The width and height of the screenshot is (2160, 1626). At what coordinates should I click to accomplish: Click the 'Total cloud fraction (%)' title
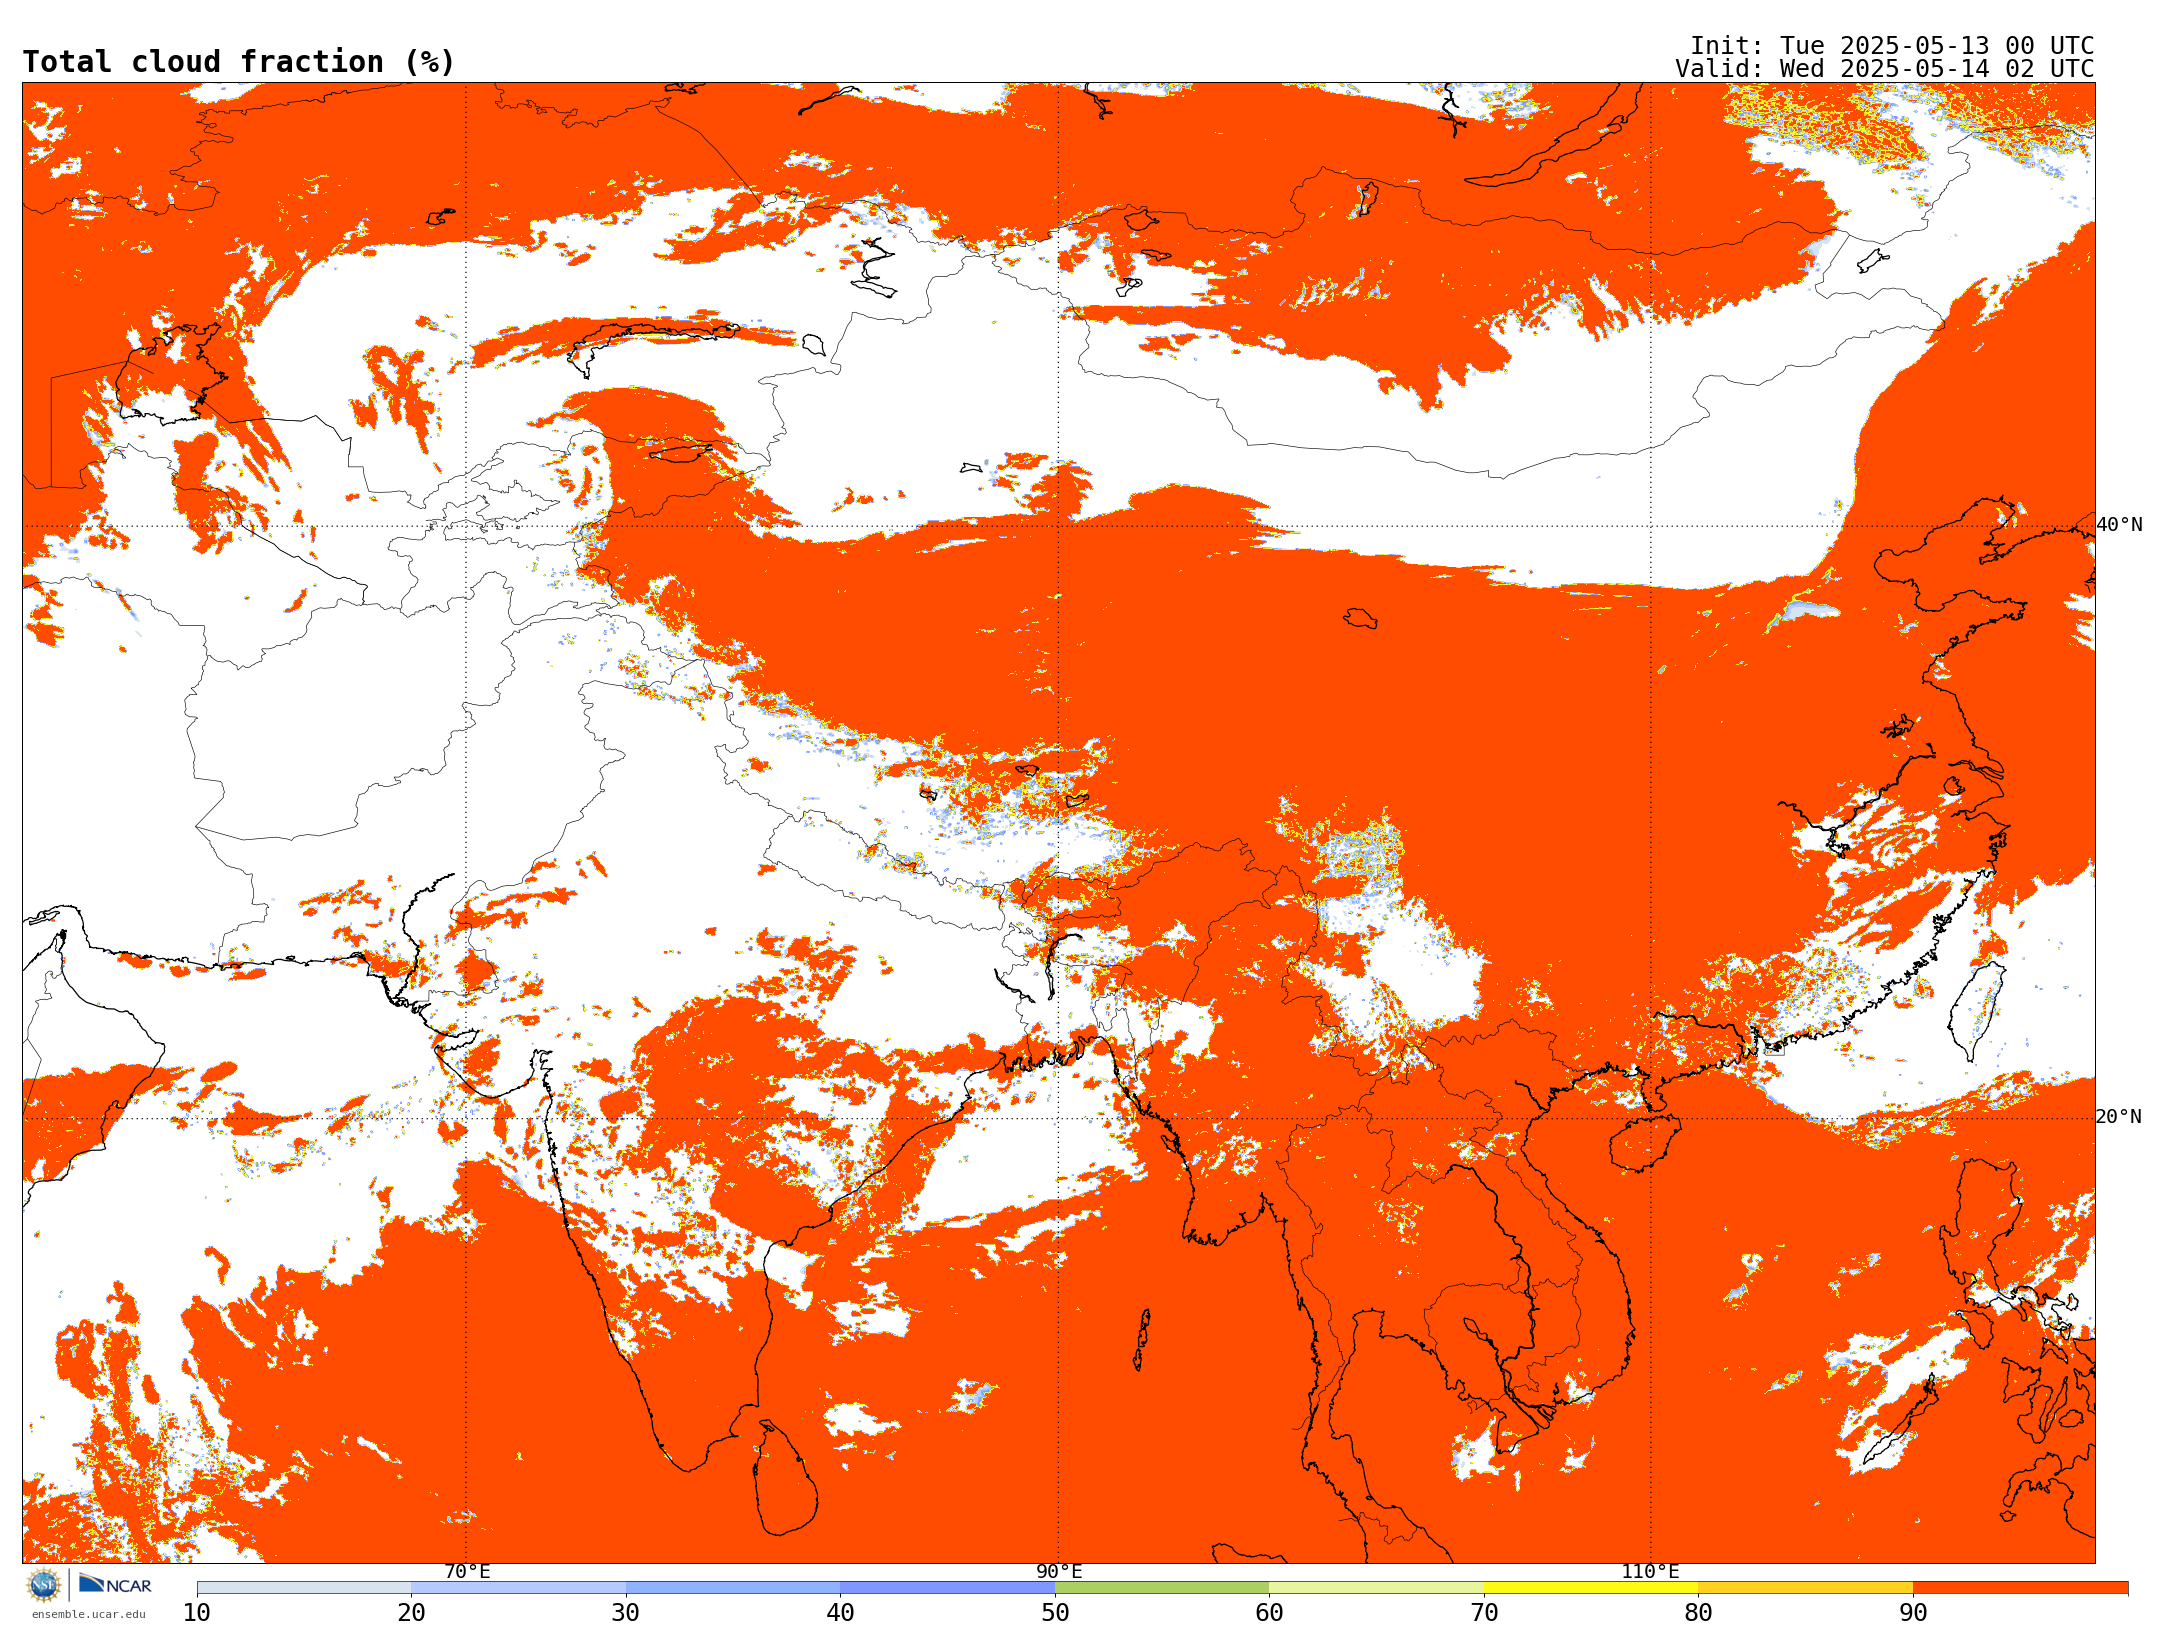tap(239, 62)
